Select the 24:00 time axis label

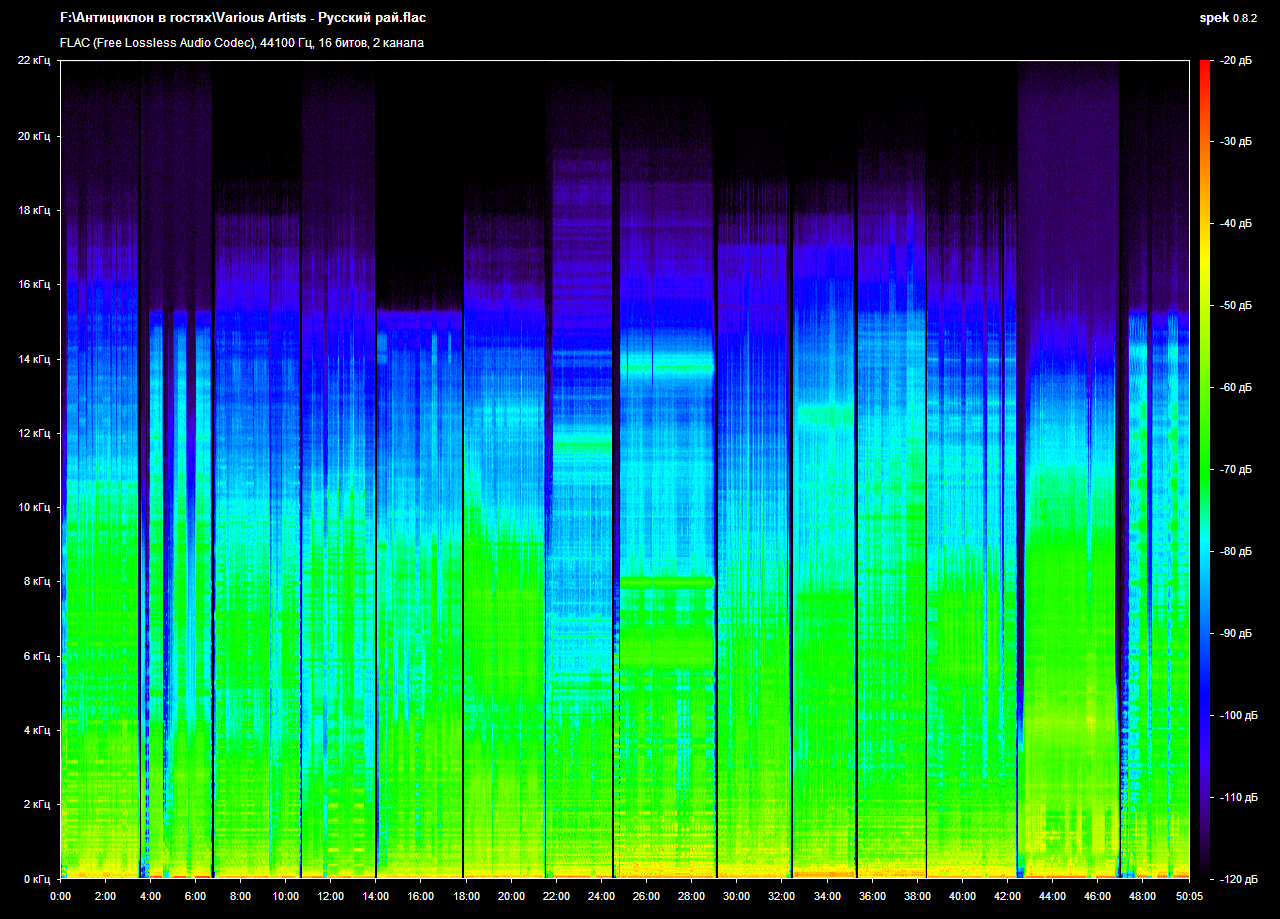(x=601, y=896)
